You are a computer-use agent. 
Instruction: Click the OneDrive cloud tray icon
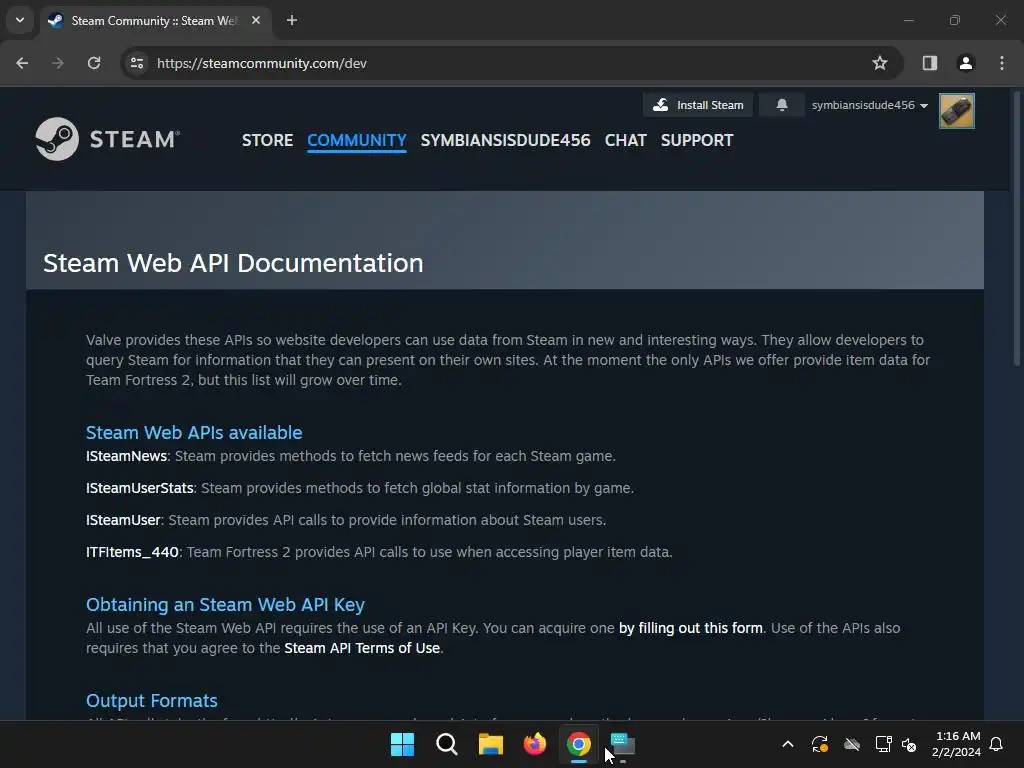(852, 744)
